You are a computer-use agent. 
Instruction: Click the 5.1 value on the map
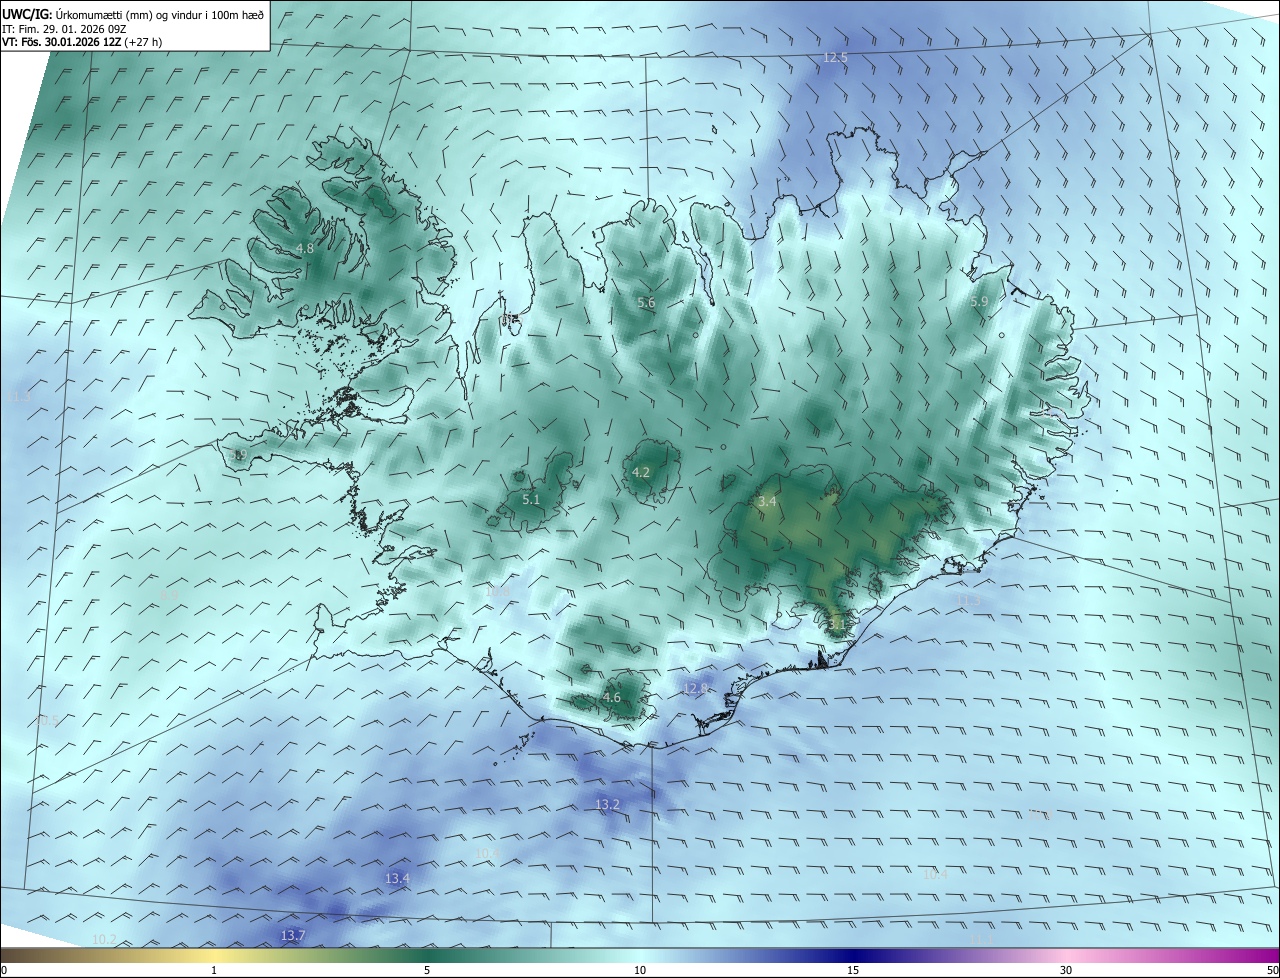pos(531,500)
